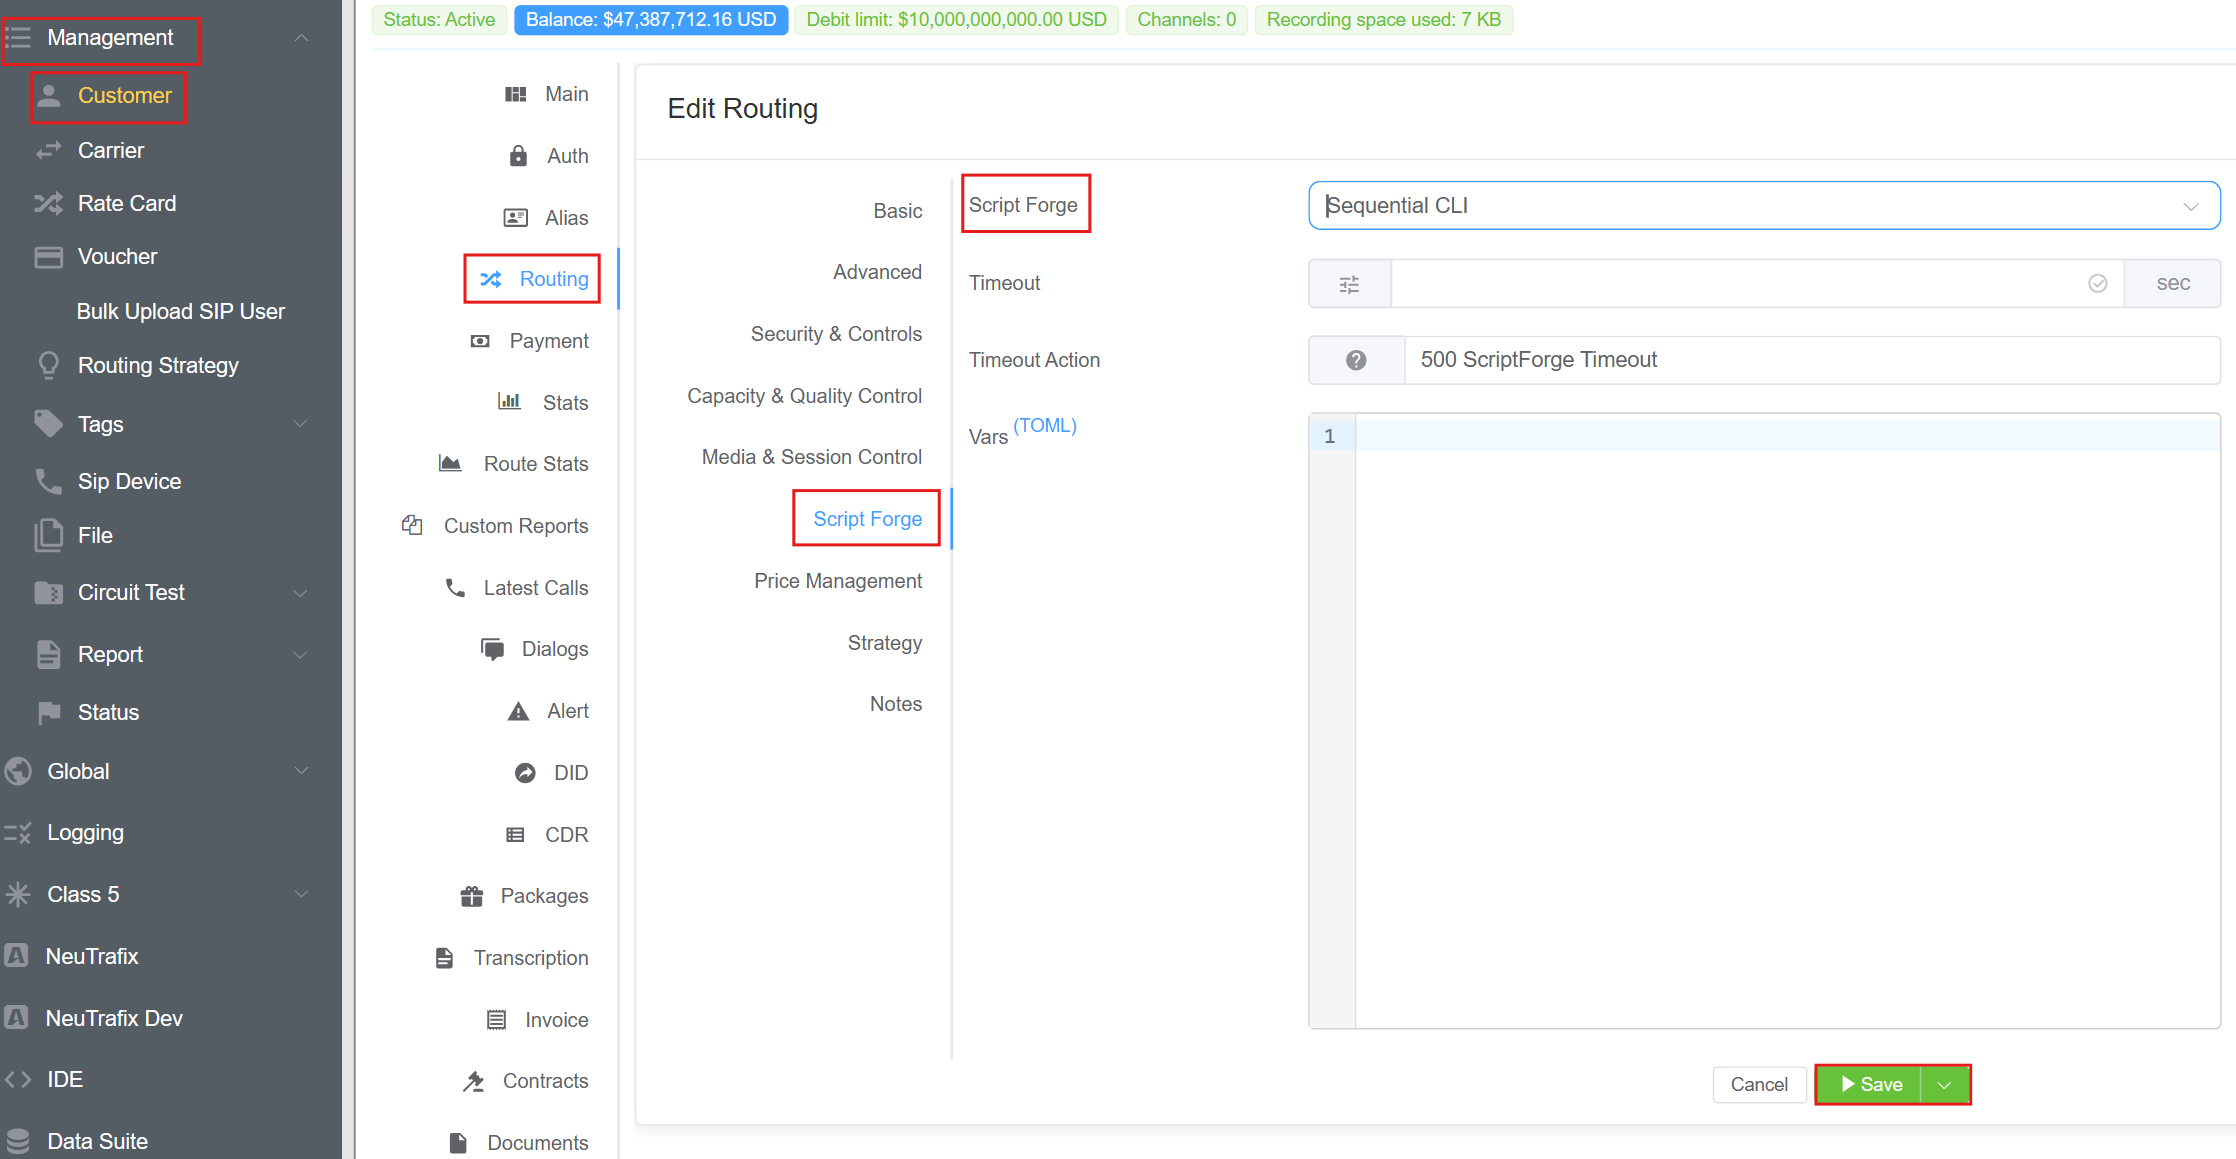
Task: Switch to Price Management tab
Action: (x=837, y=581)
